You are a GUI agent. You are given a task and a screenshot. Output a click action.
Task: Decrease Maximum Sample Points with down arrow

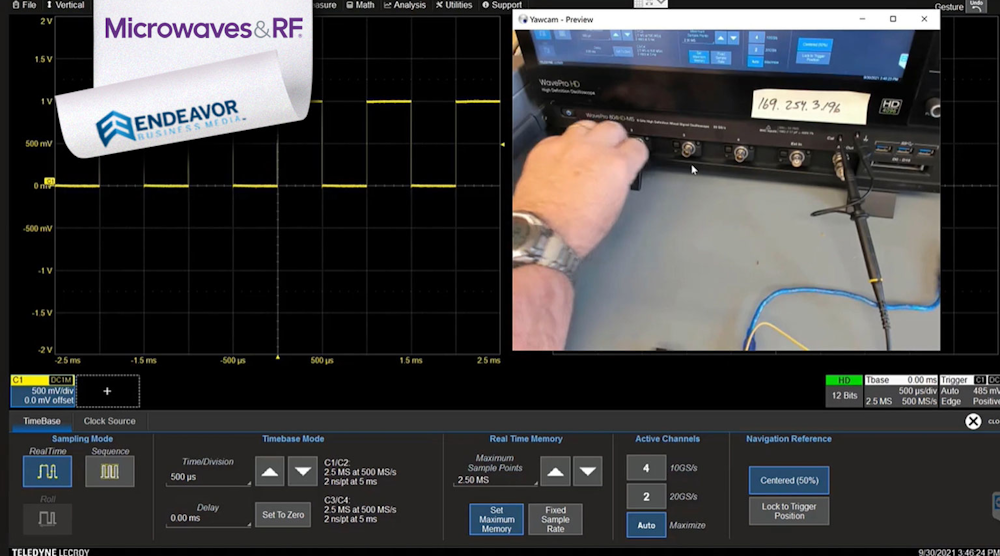click(x=588, y=471)
